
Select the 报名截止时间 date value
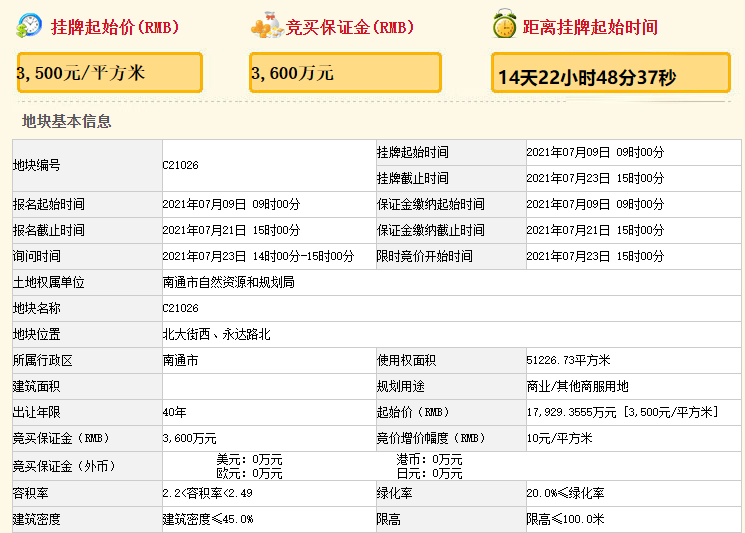pyautogui.click(x=231, y=231)
